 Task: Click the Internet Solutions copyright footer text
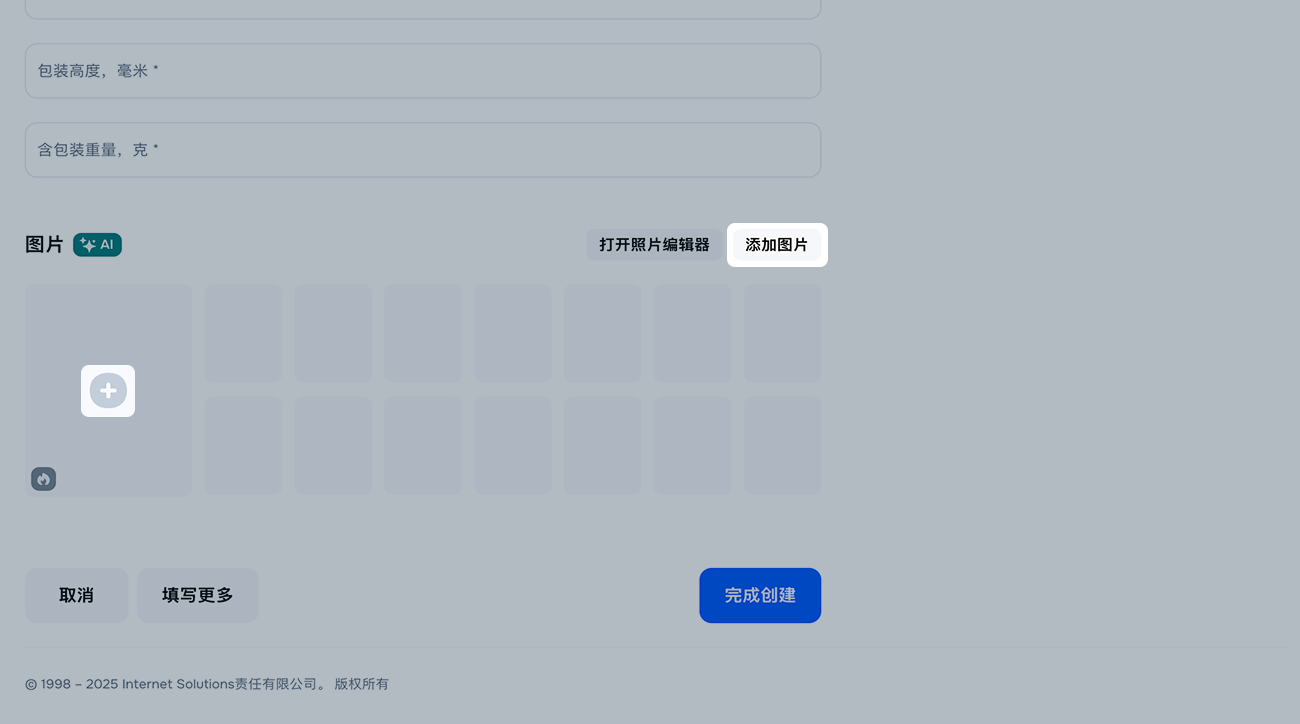(x=206, y=684)
